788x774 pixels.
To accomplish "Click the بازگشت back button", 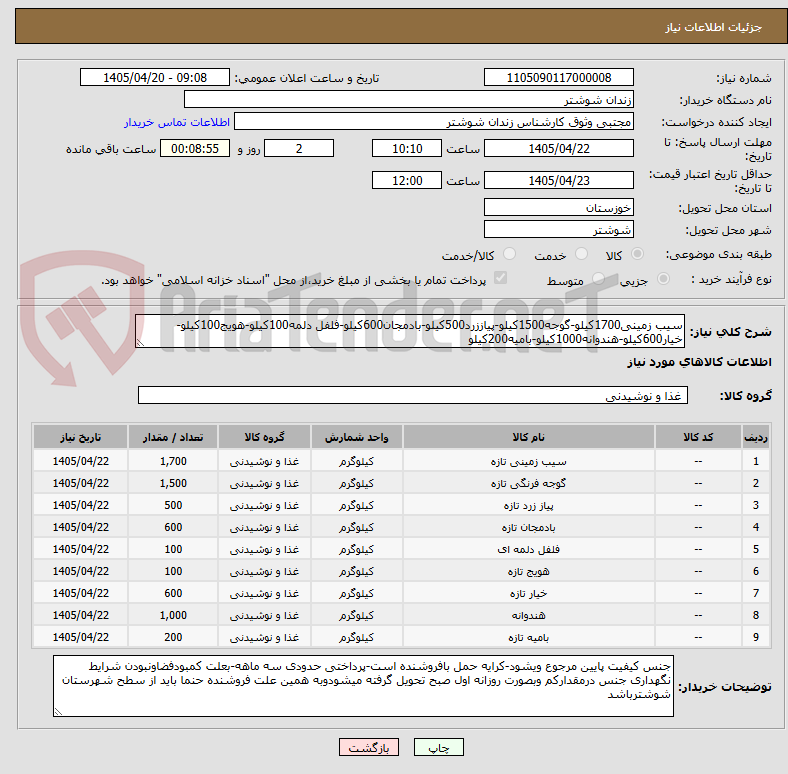I will click(369, 747).
